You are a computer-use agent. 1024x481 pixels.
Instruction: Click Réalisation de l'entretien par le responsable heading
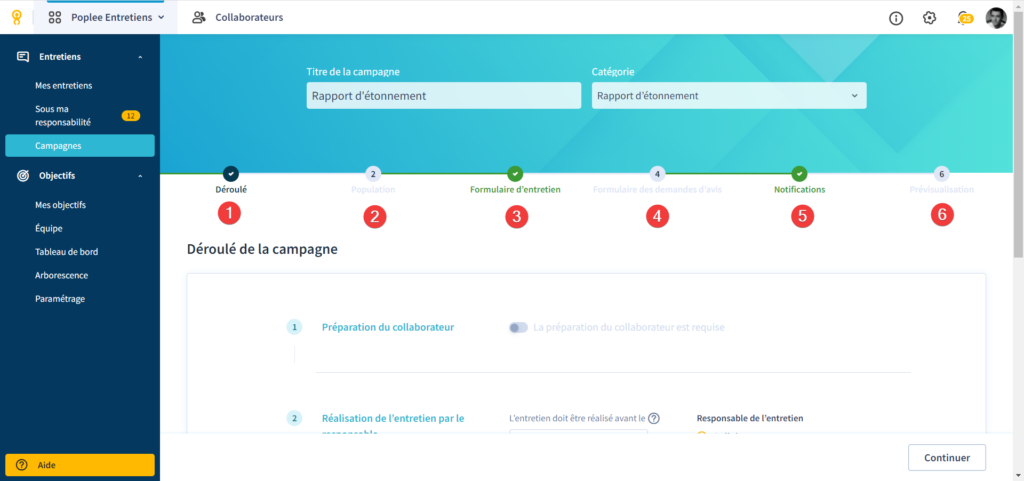pos(393,425)
